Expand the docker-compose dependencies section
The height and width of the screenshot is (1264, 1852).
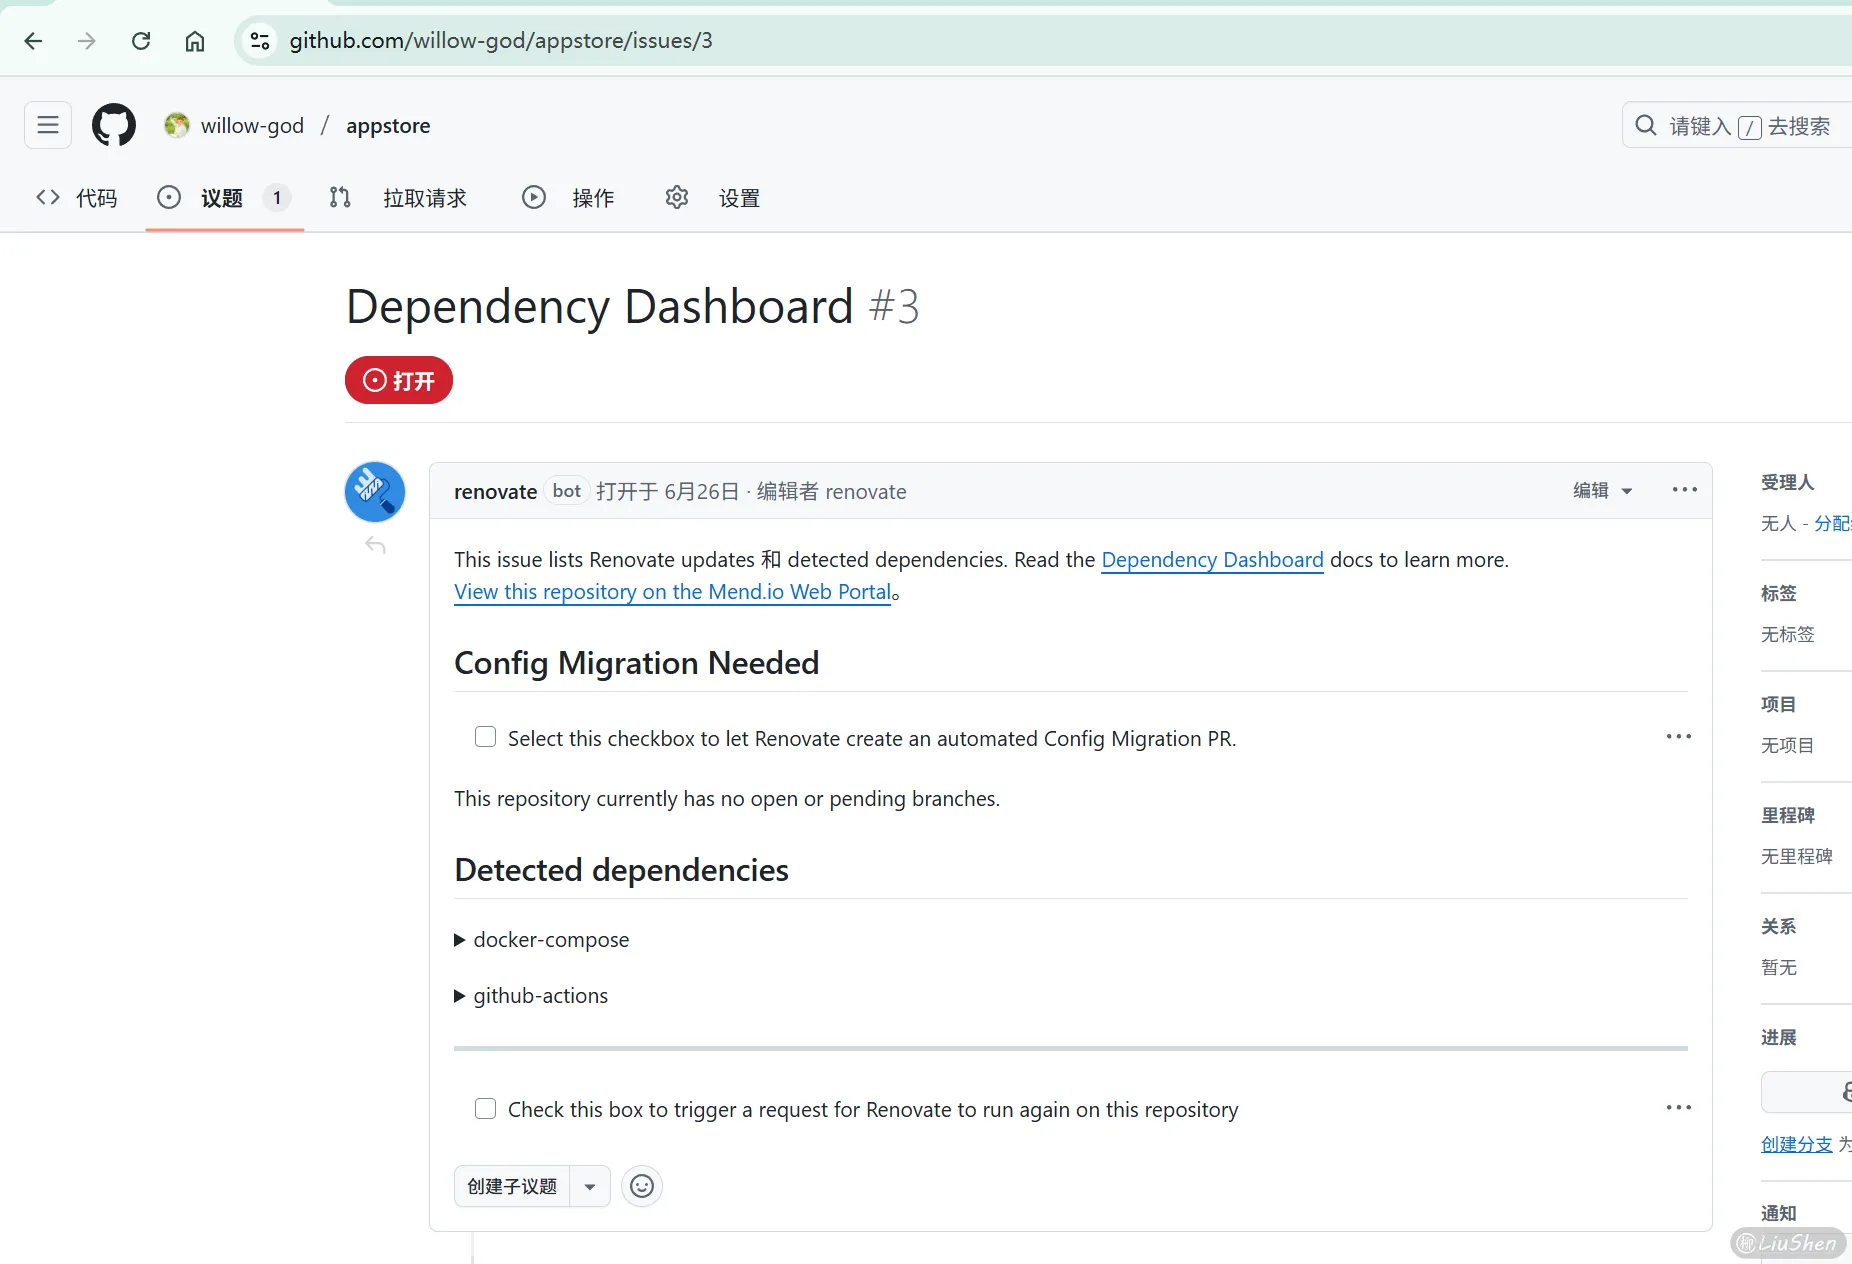541,940
